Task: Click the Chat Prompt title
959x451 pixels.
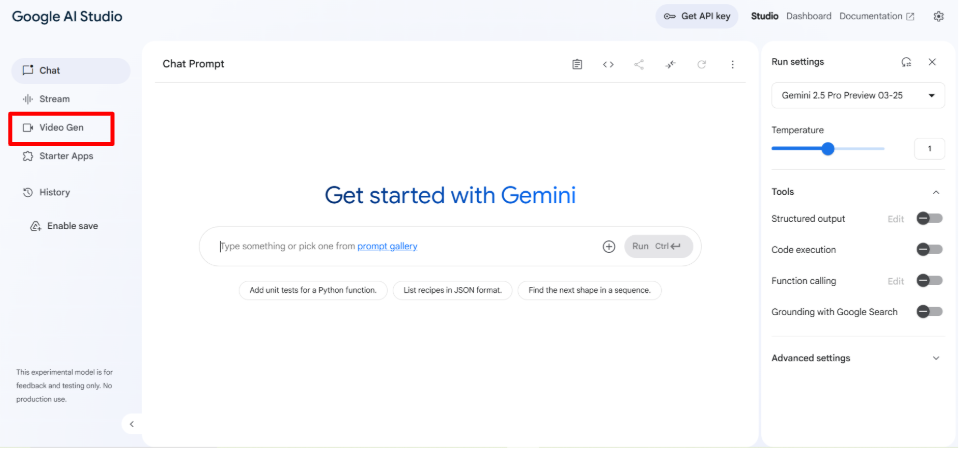Action: 193,64
